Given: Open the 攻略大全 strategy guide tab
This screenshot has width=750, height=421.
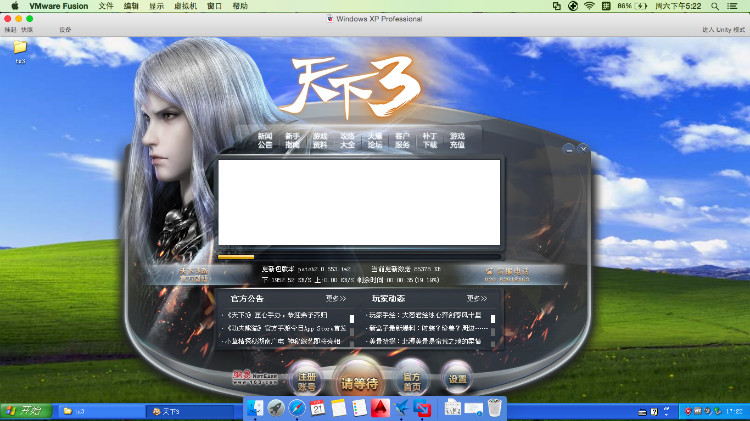Looking at the screenshot, I should click(x=347, y=140).
